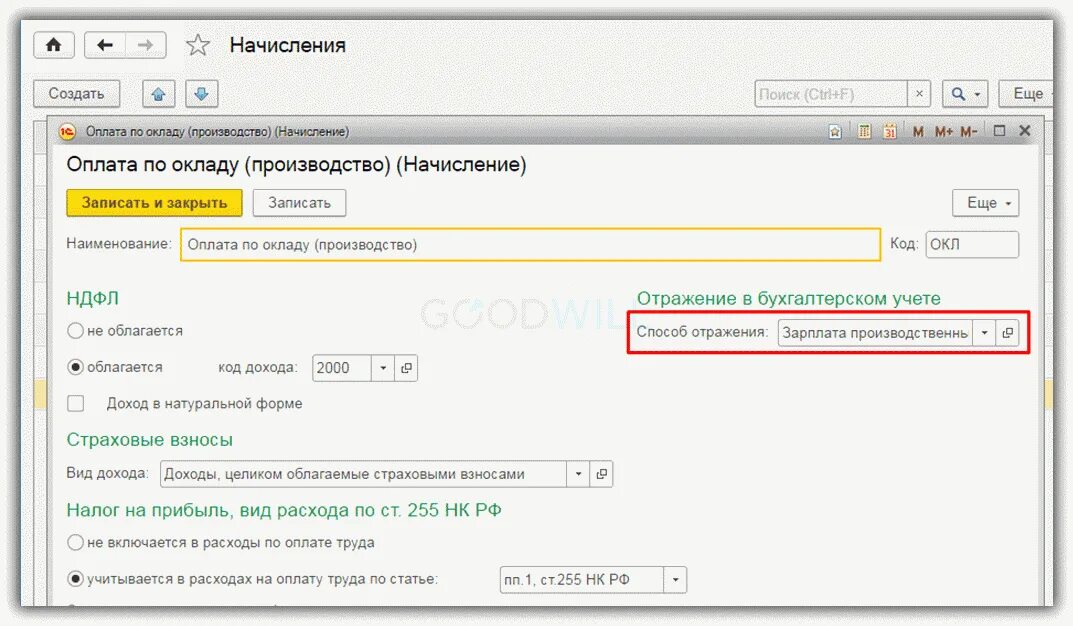The width and height of the screenshot is (1073, 626).
Task: Click into the Наименование input field
Action: (530, 245)
